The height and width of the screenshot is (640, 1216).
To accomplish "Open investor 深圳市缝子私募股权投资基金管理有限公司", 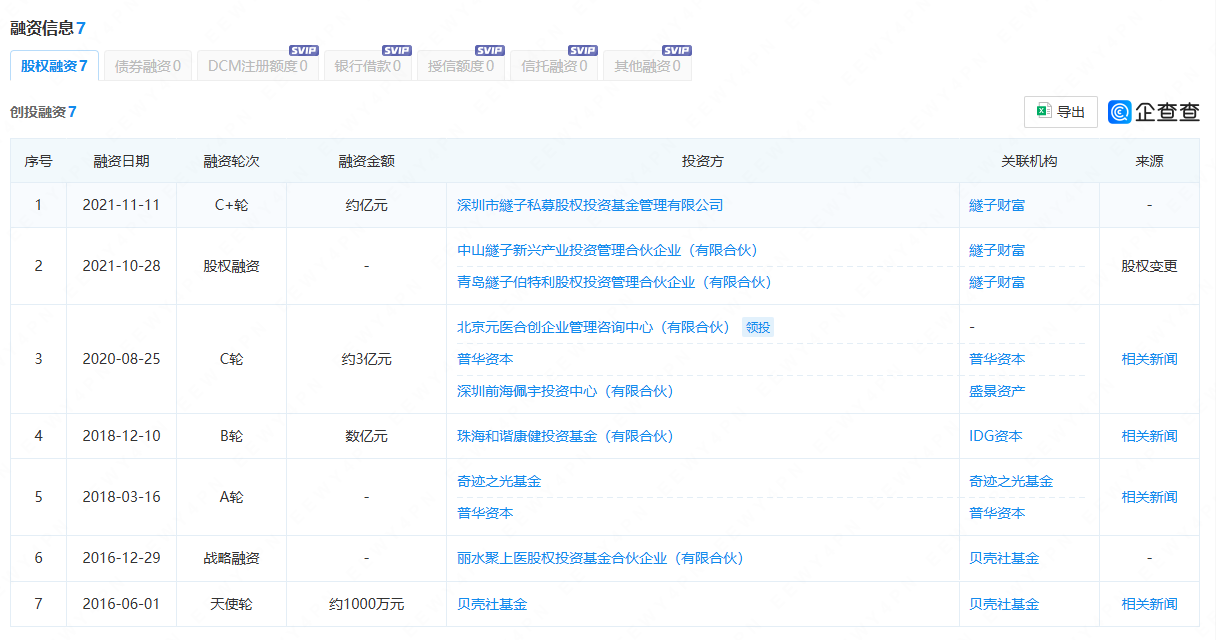I will tap(589, 205).
